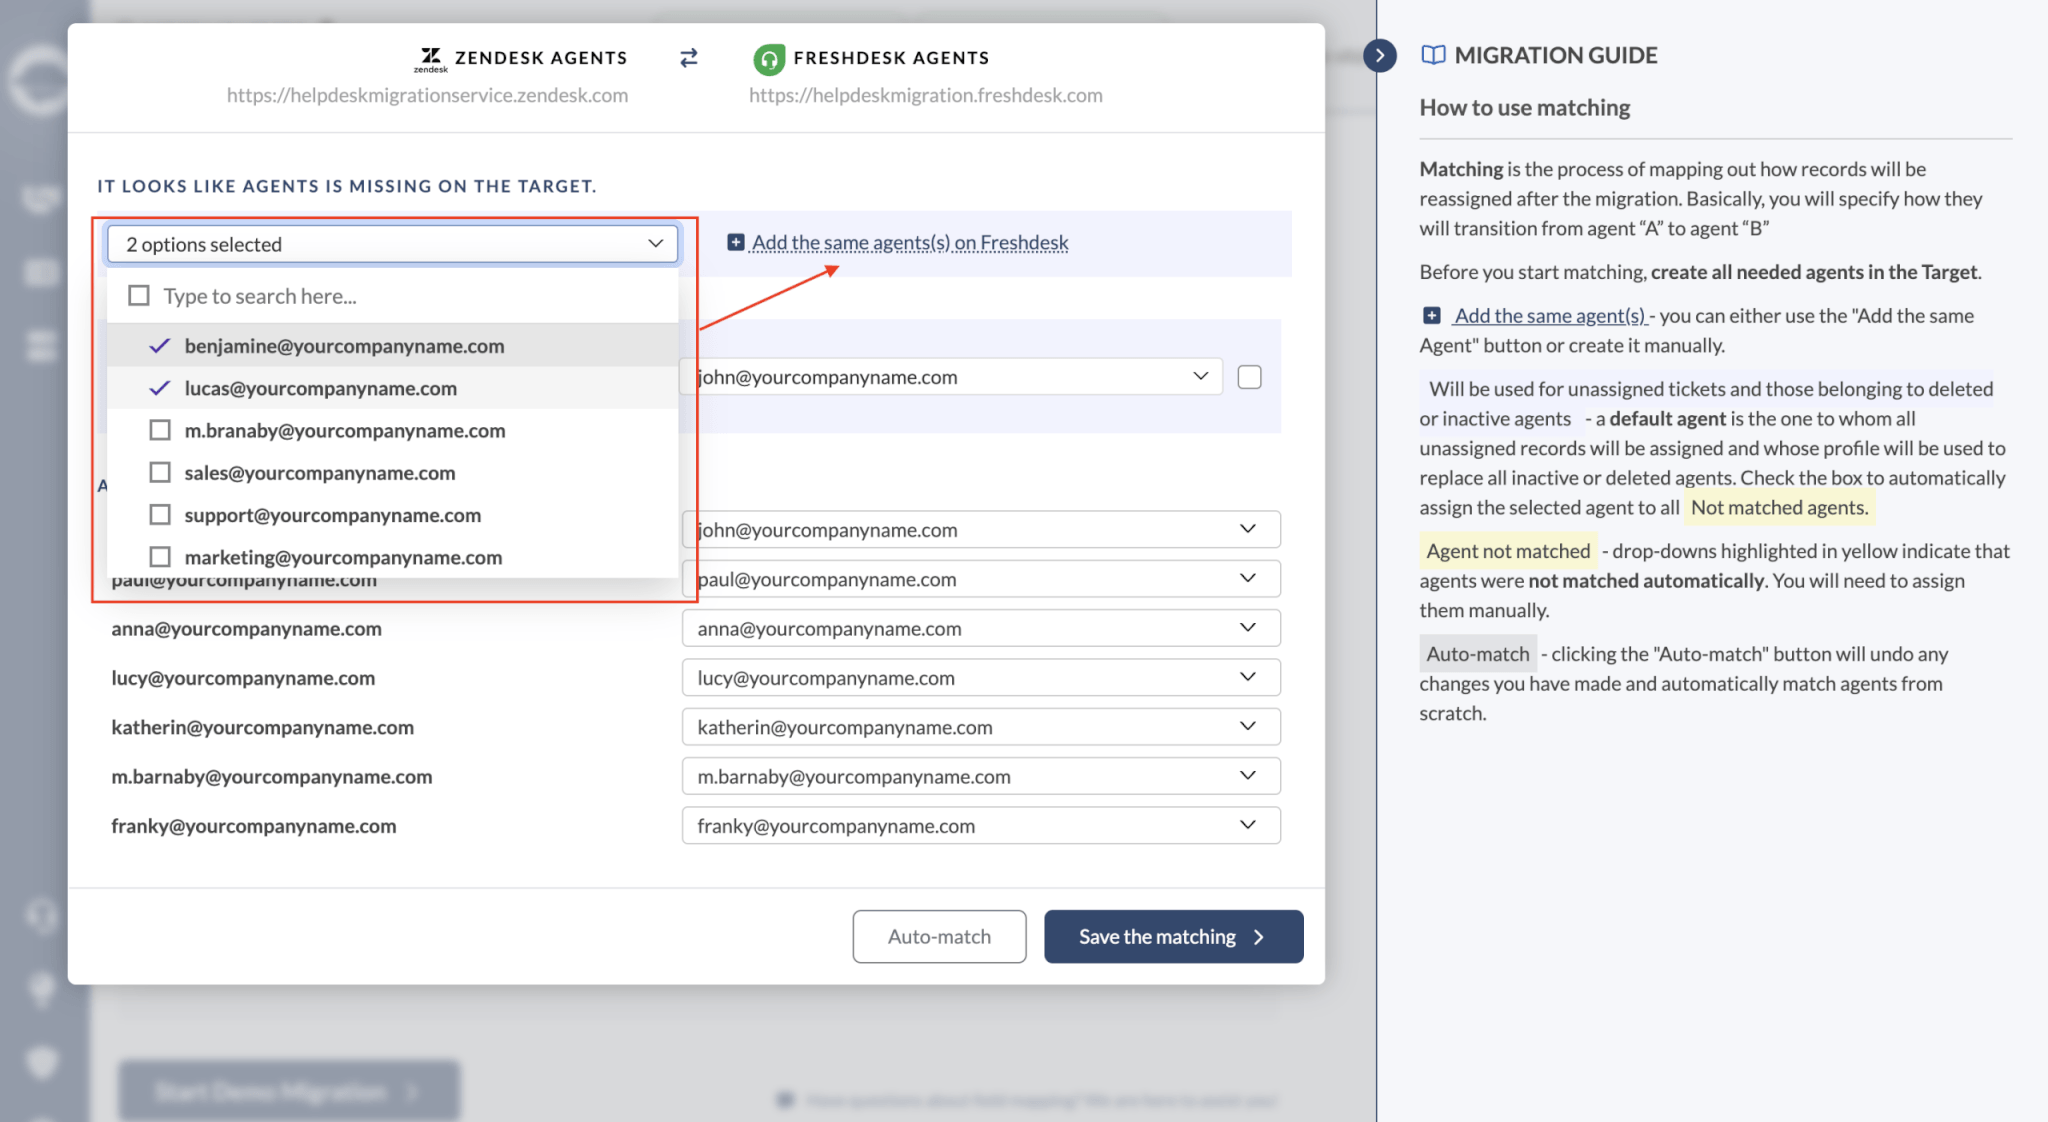The height and width of the screenshot is (1122, 2048).
Task: Click the m.barnaby@yourcompanyname.com source agent label
Action: point(271,776)
